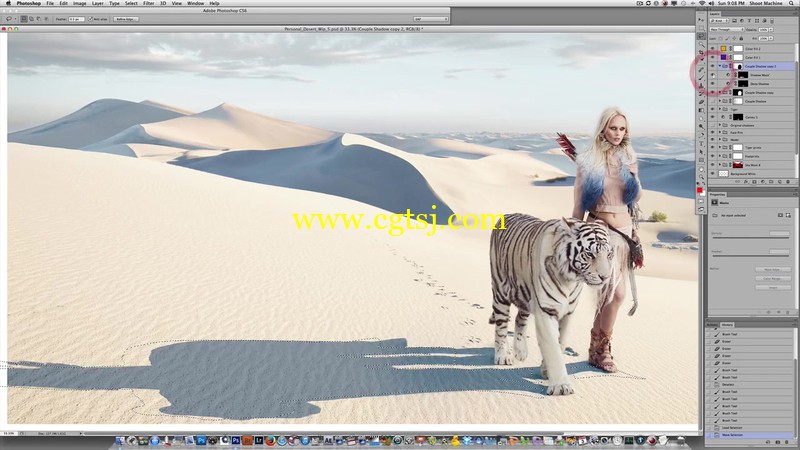Open Firefox icon in the Dock
The image size is (800, 450).
tap(270, 440)
